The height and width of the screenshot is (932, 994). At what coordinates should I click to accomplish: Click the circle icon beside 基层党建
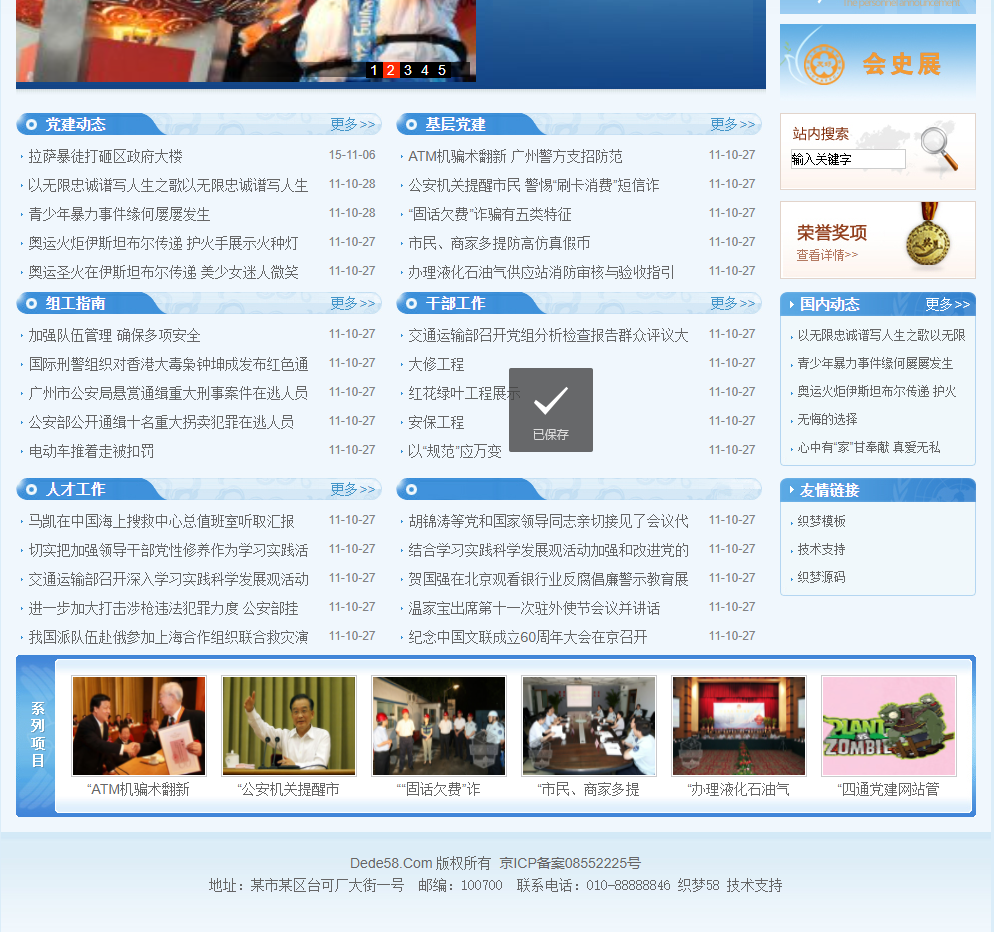[x=412, y=125]
